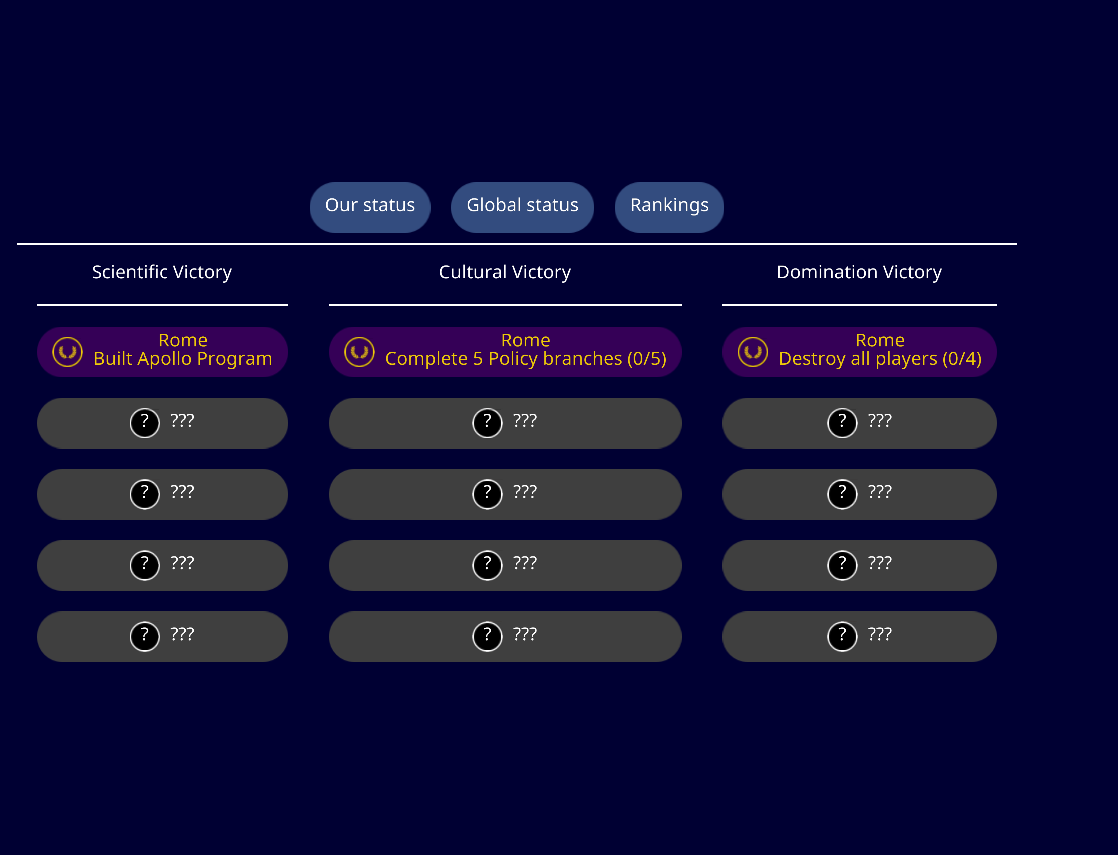Click the fourth ??? row in the Domination column
The width and height of the screenshot is (1118, 855).
(x=859, y=636)
